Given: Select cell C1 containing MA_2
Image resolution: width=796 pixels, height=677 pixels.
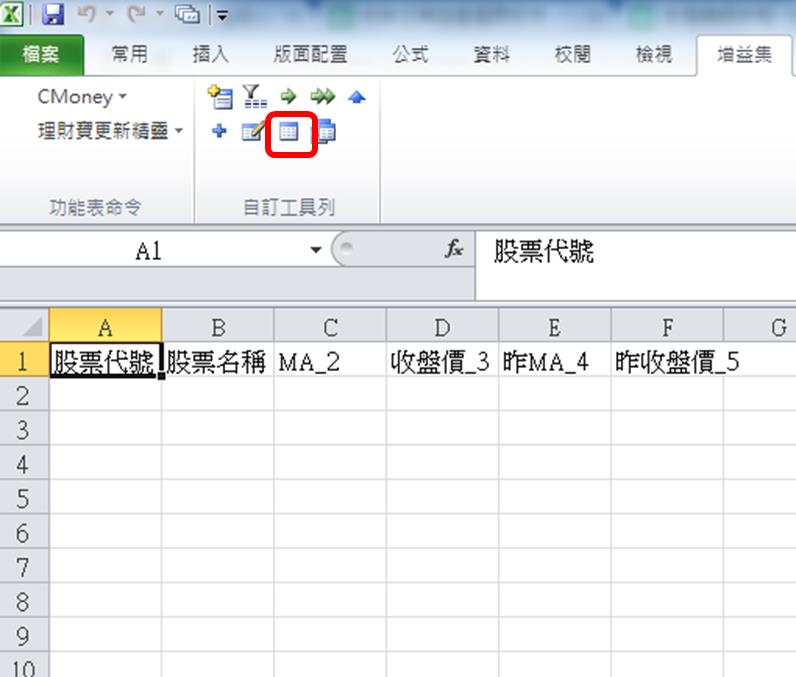Looking at the screenshot, I should [x=330, y=361].
